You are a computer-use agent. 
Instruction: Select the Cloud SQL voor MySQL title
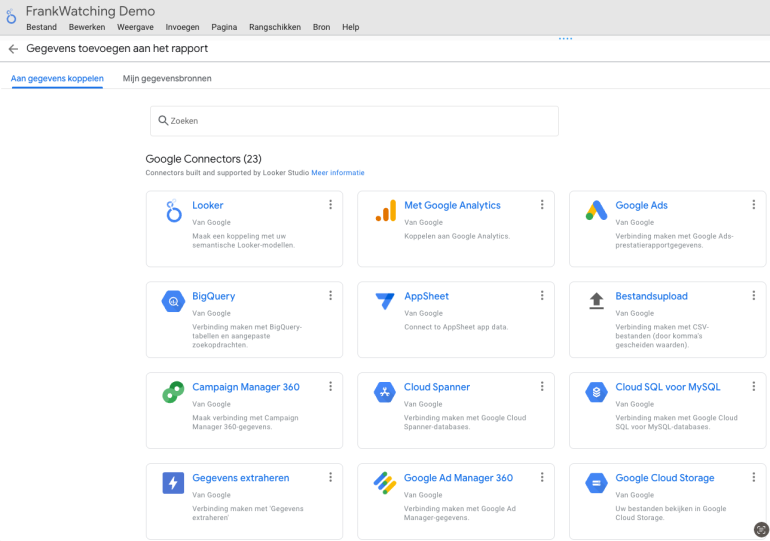668,387
